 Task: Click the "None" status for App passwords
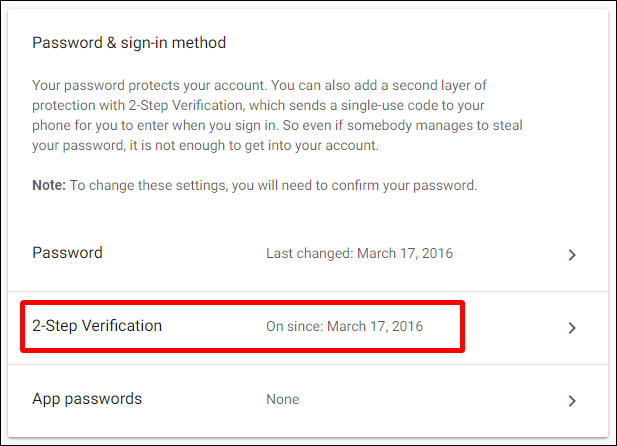pyautogui.click(x=282, y=400)
